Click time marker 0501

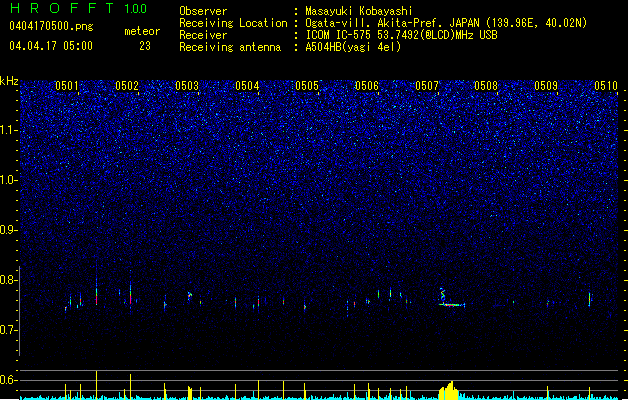[x=67, y=86]
